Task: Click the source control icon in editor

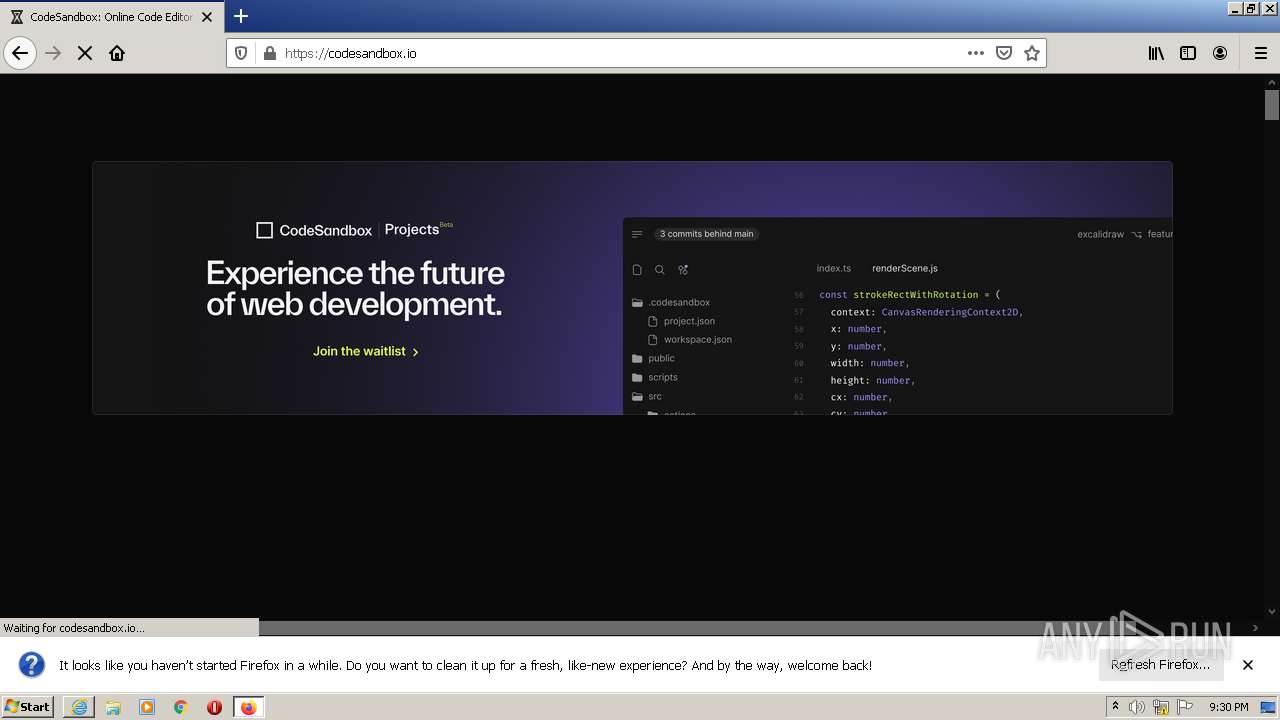Action: tap(683, 270)
